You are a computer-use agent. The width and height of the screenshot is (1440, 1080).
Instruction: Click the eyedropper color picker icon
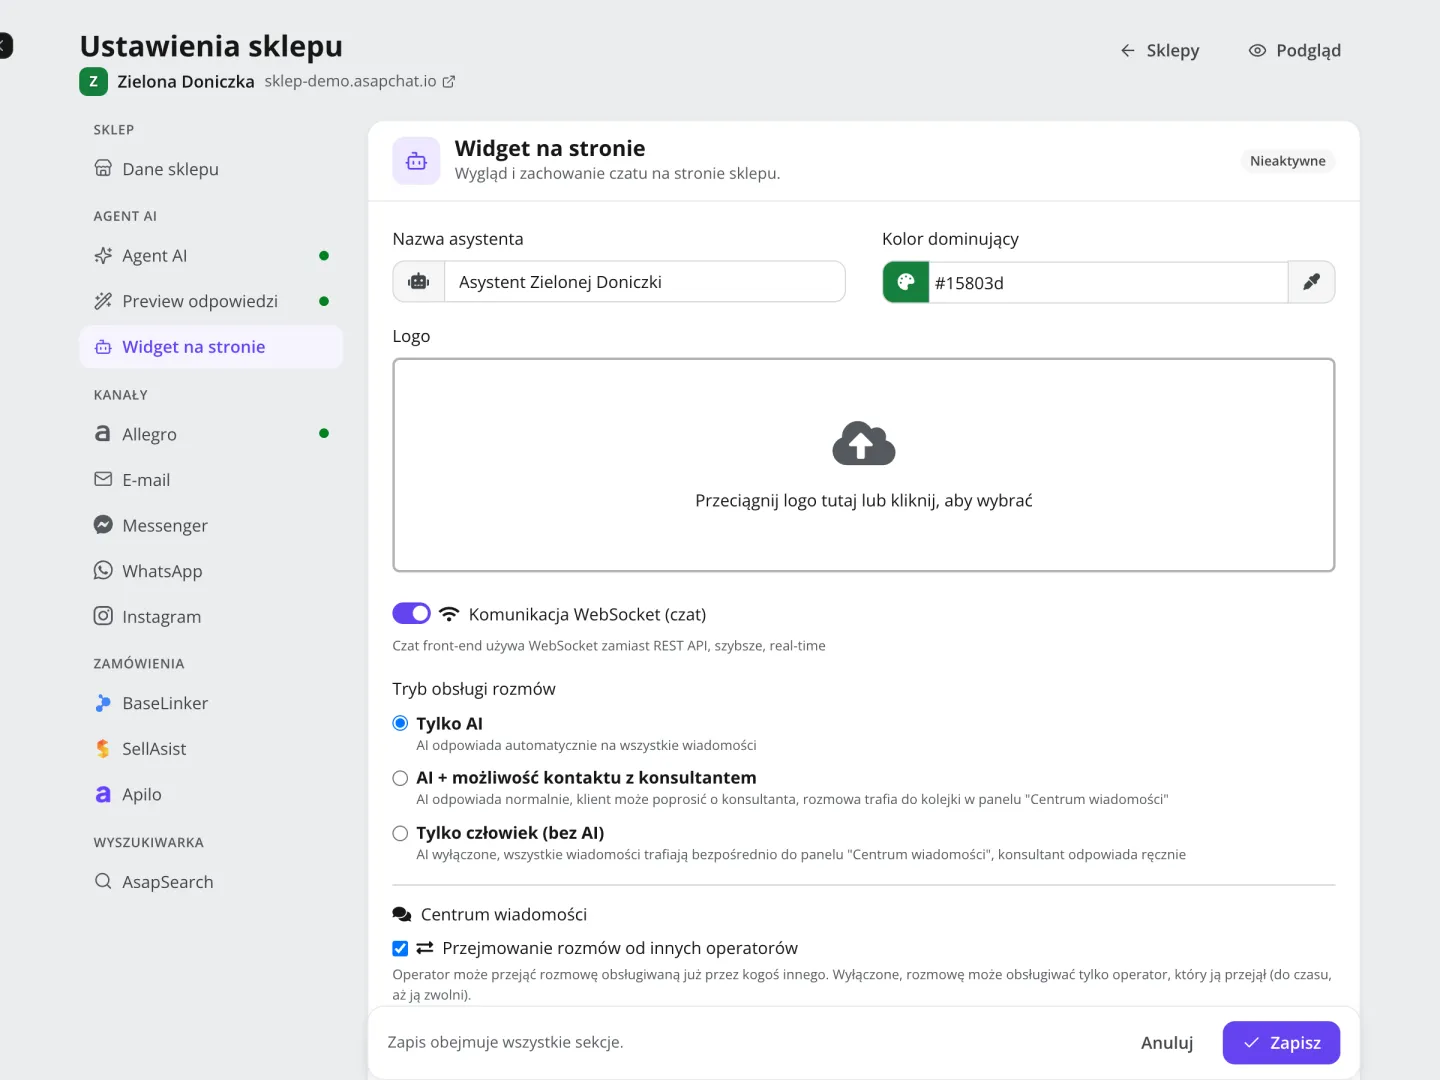pos(1311,282)
